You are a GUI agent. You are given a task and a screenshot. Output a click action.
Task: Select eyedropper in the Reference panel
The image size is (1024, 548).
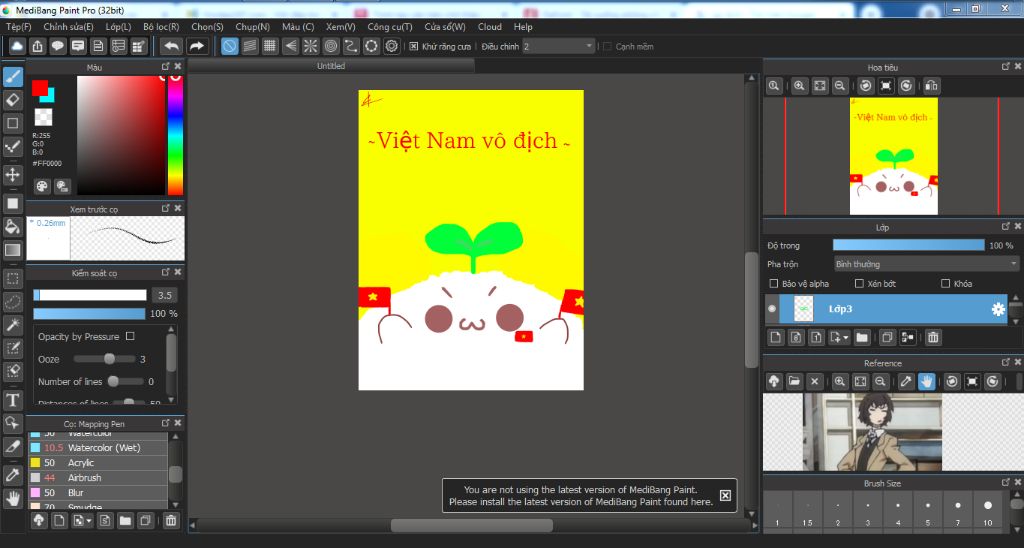pyautogui.click(x=906, y=381)
